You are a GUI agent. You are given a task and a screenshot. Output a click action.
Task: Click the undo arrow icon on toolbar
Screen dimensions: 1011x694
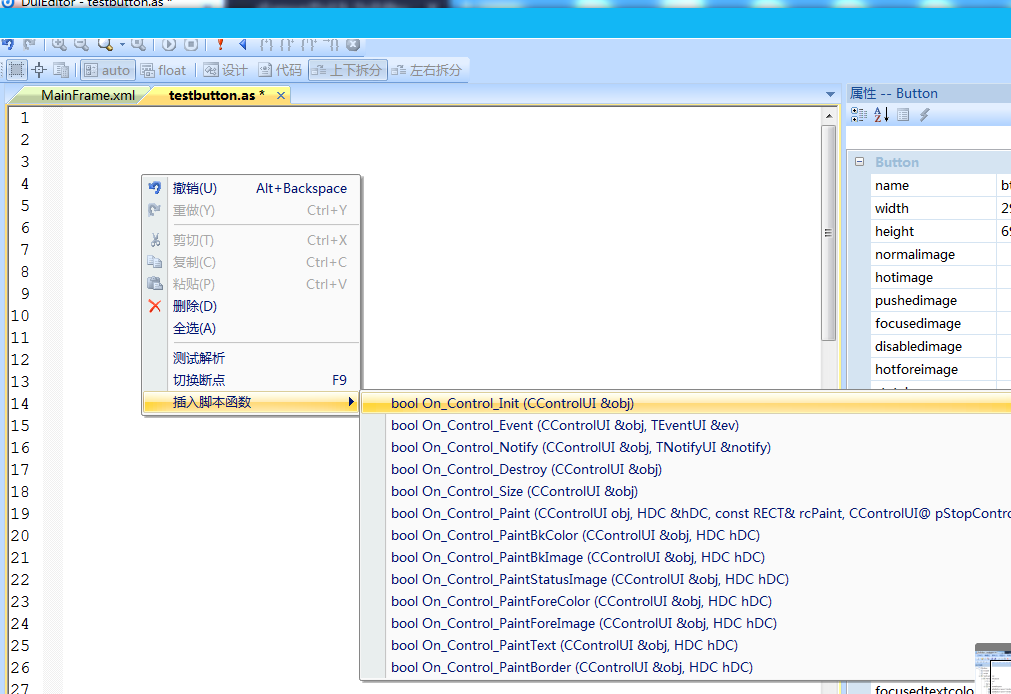(8, 45)
